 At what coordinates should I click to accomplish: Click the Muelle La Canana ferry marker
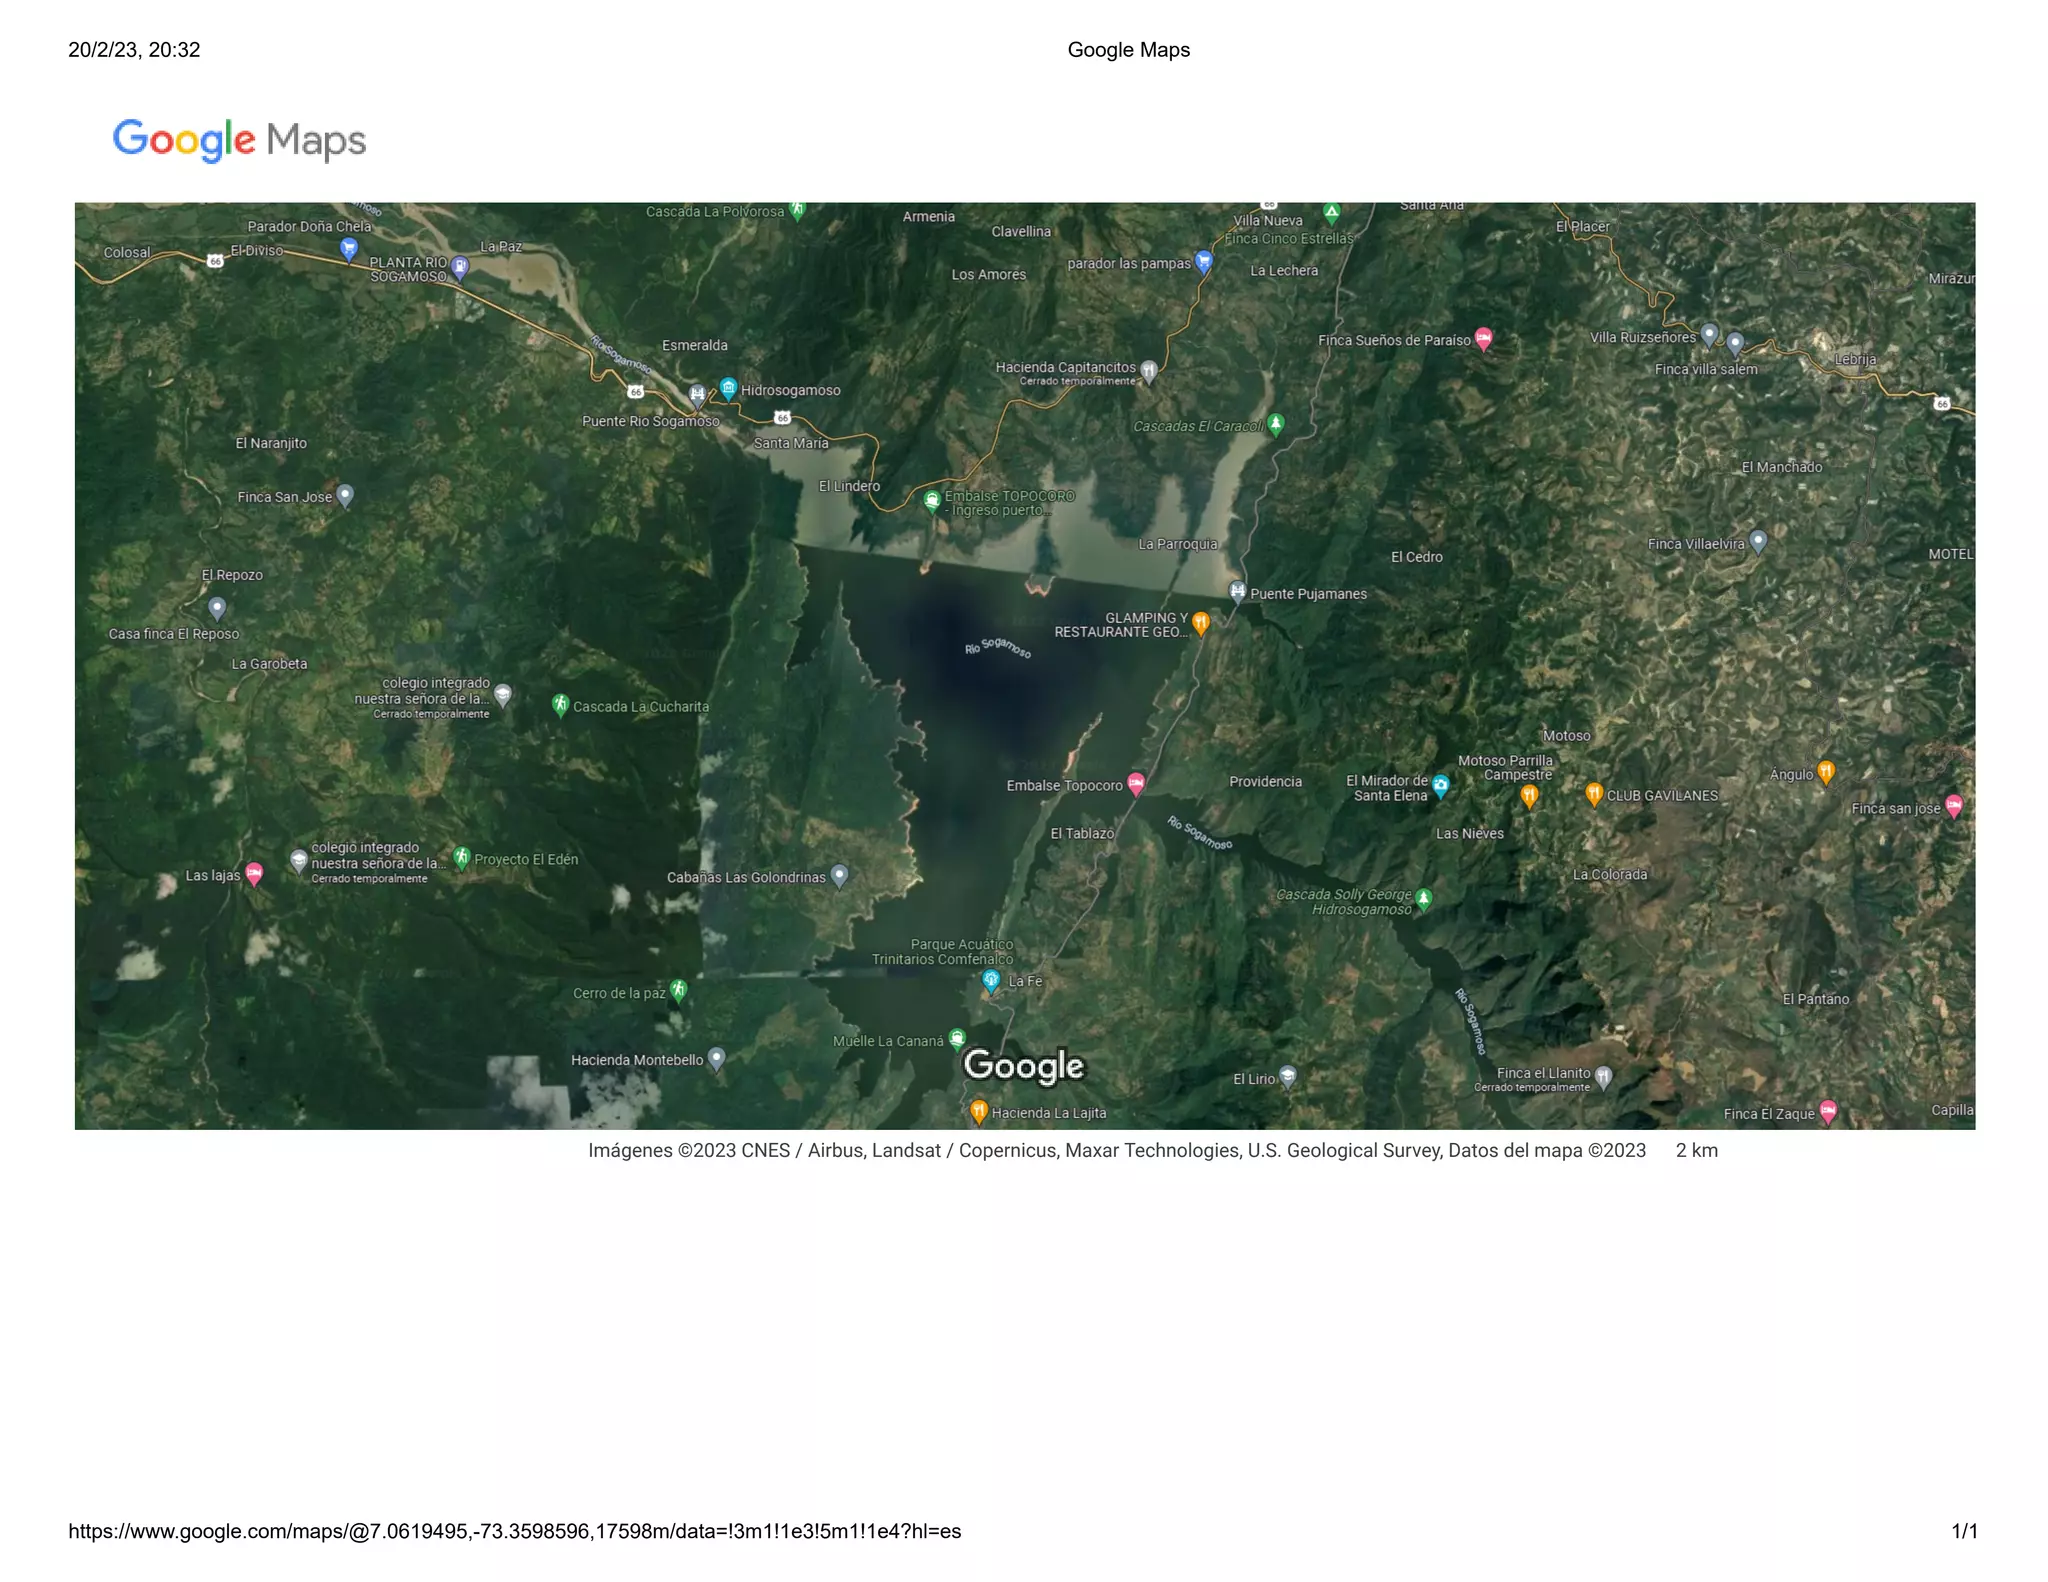point(957,1038)
